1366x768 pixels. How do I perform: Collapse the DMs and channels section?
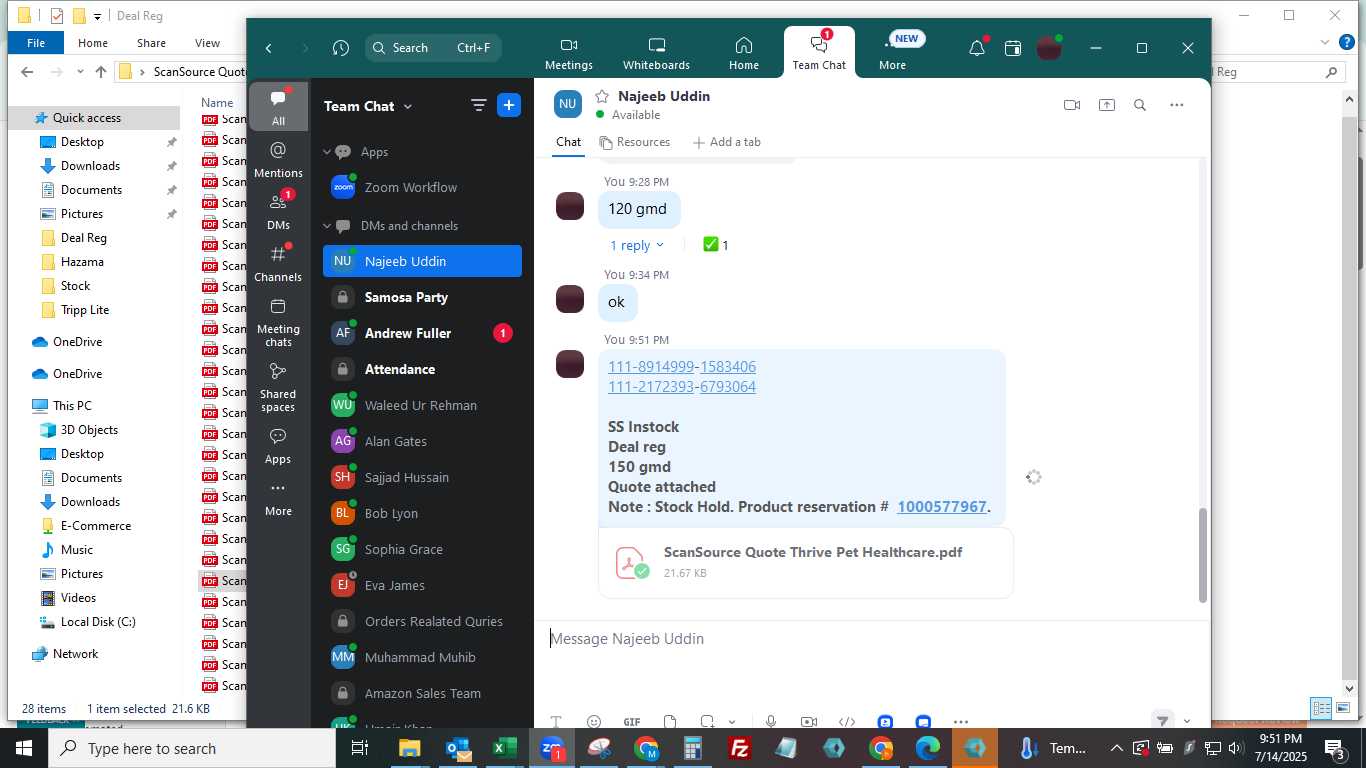(327, 226)
